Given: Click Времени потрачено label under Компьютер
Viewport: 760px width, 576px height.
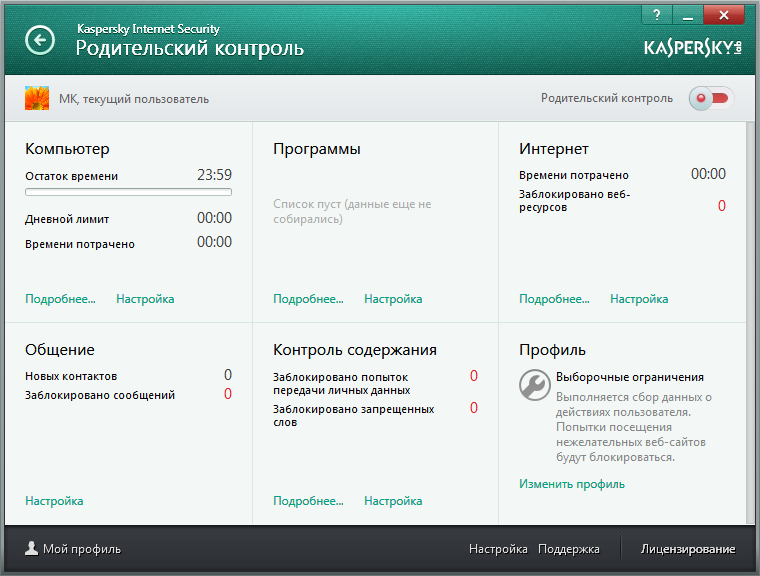Looking at the screenshot, I should [x=79, y=244].
